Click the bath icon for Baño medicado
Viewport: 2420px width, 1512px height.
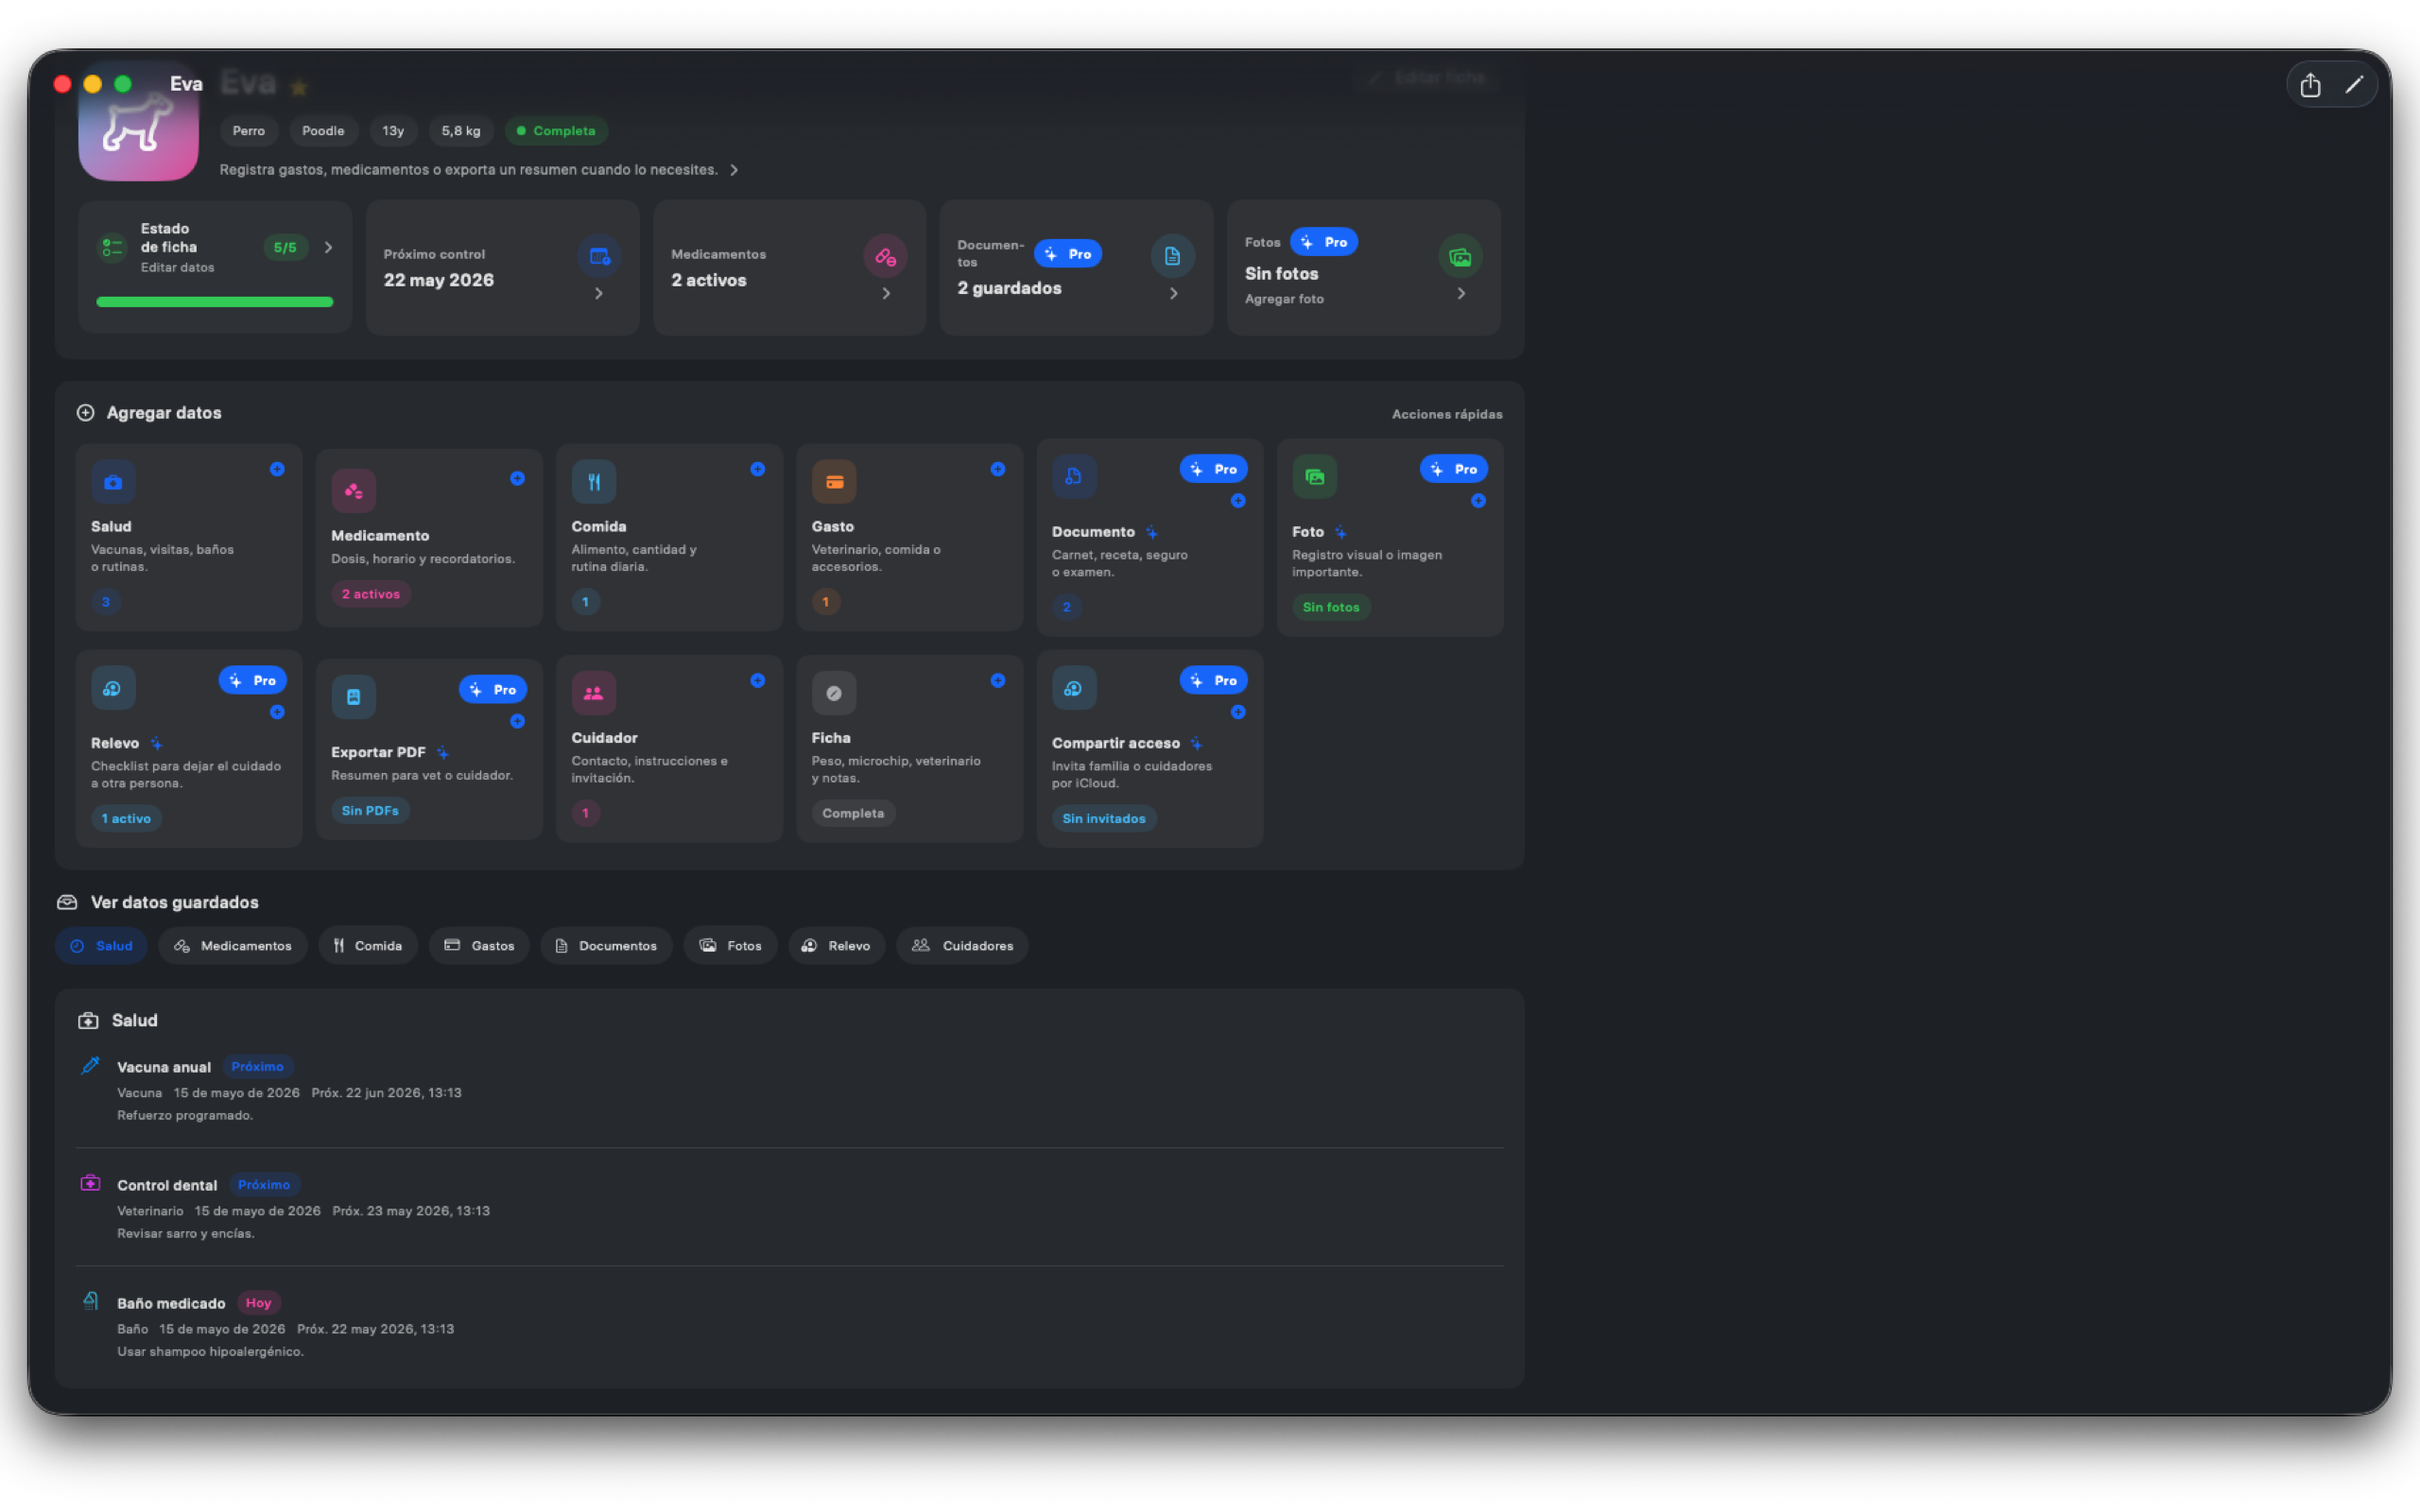[x=90, y=1301]
